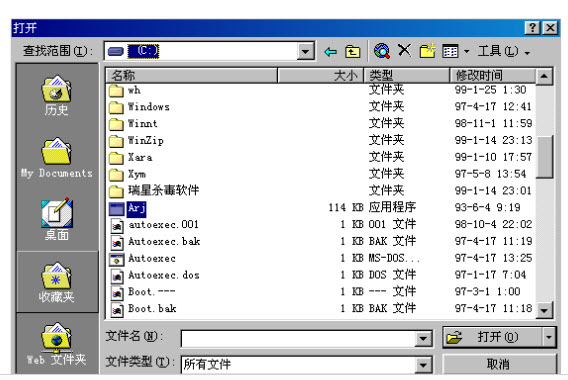This screenshot has width=568, height=380.
Task: Click the 98-10-4 22:02 date cell
Action: [x=493, y=224]
